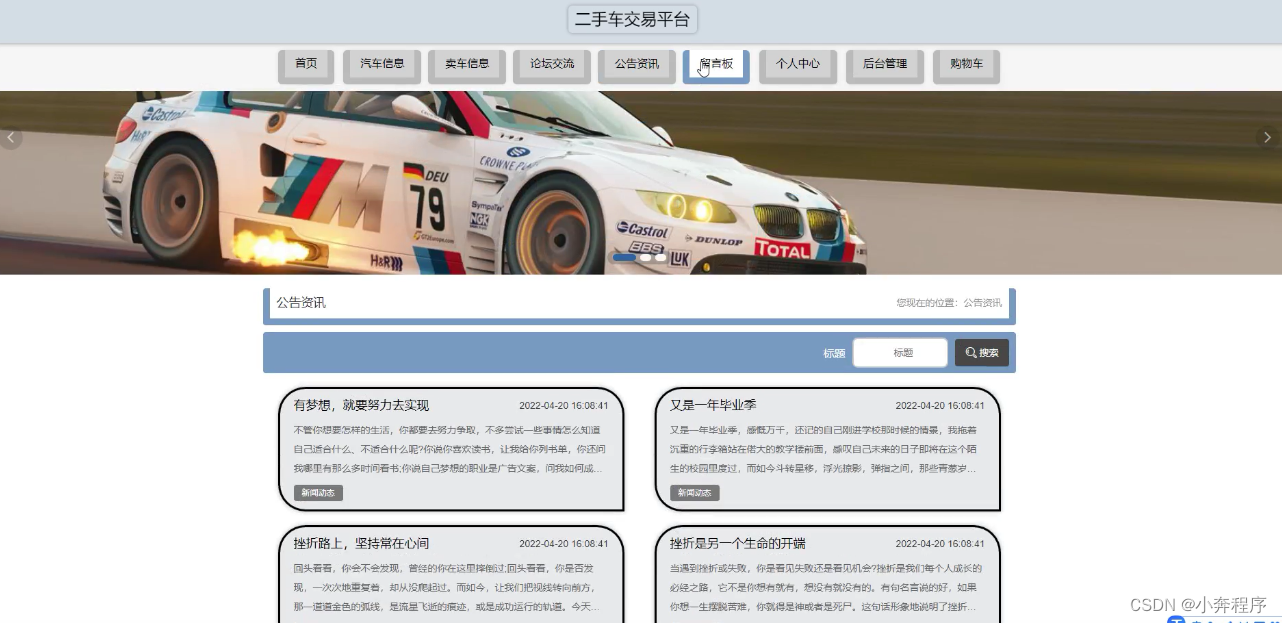Click 新闻动态 tag under 有梦想 article

319,493
